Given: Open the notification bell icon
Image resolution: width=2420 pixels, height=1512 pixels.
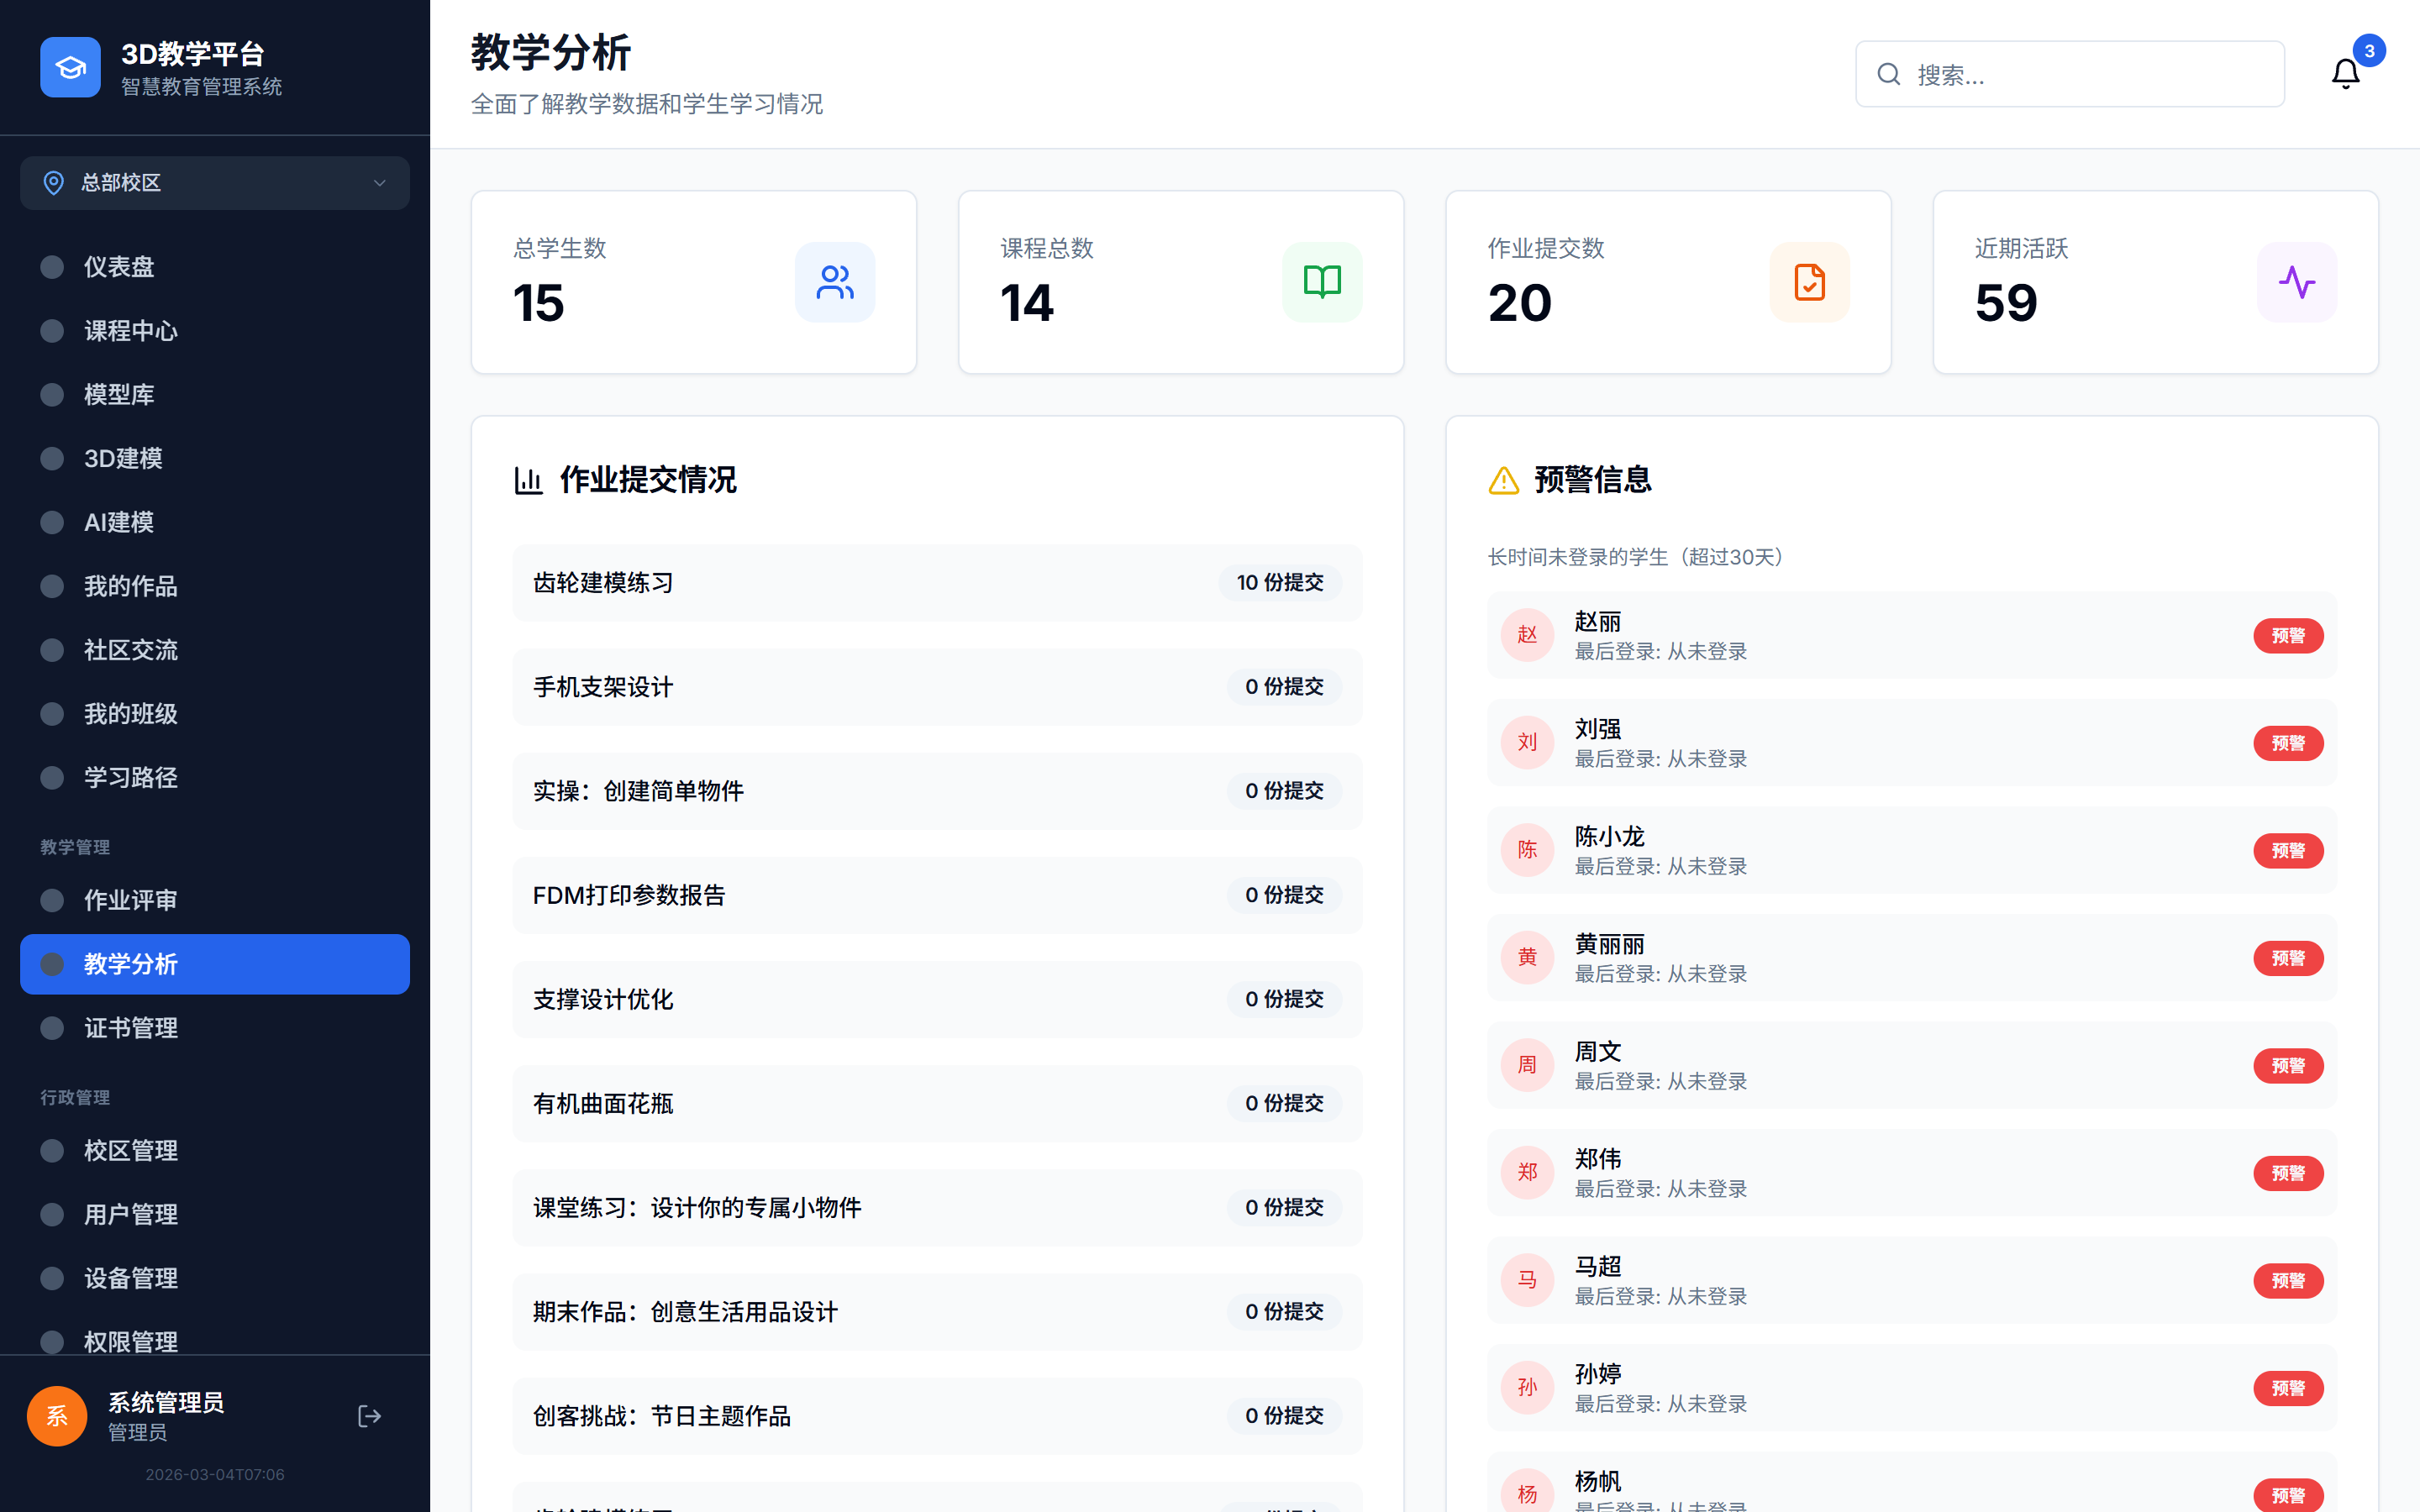Looking at the screenshot, I should coord(2345,73).
